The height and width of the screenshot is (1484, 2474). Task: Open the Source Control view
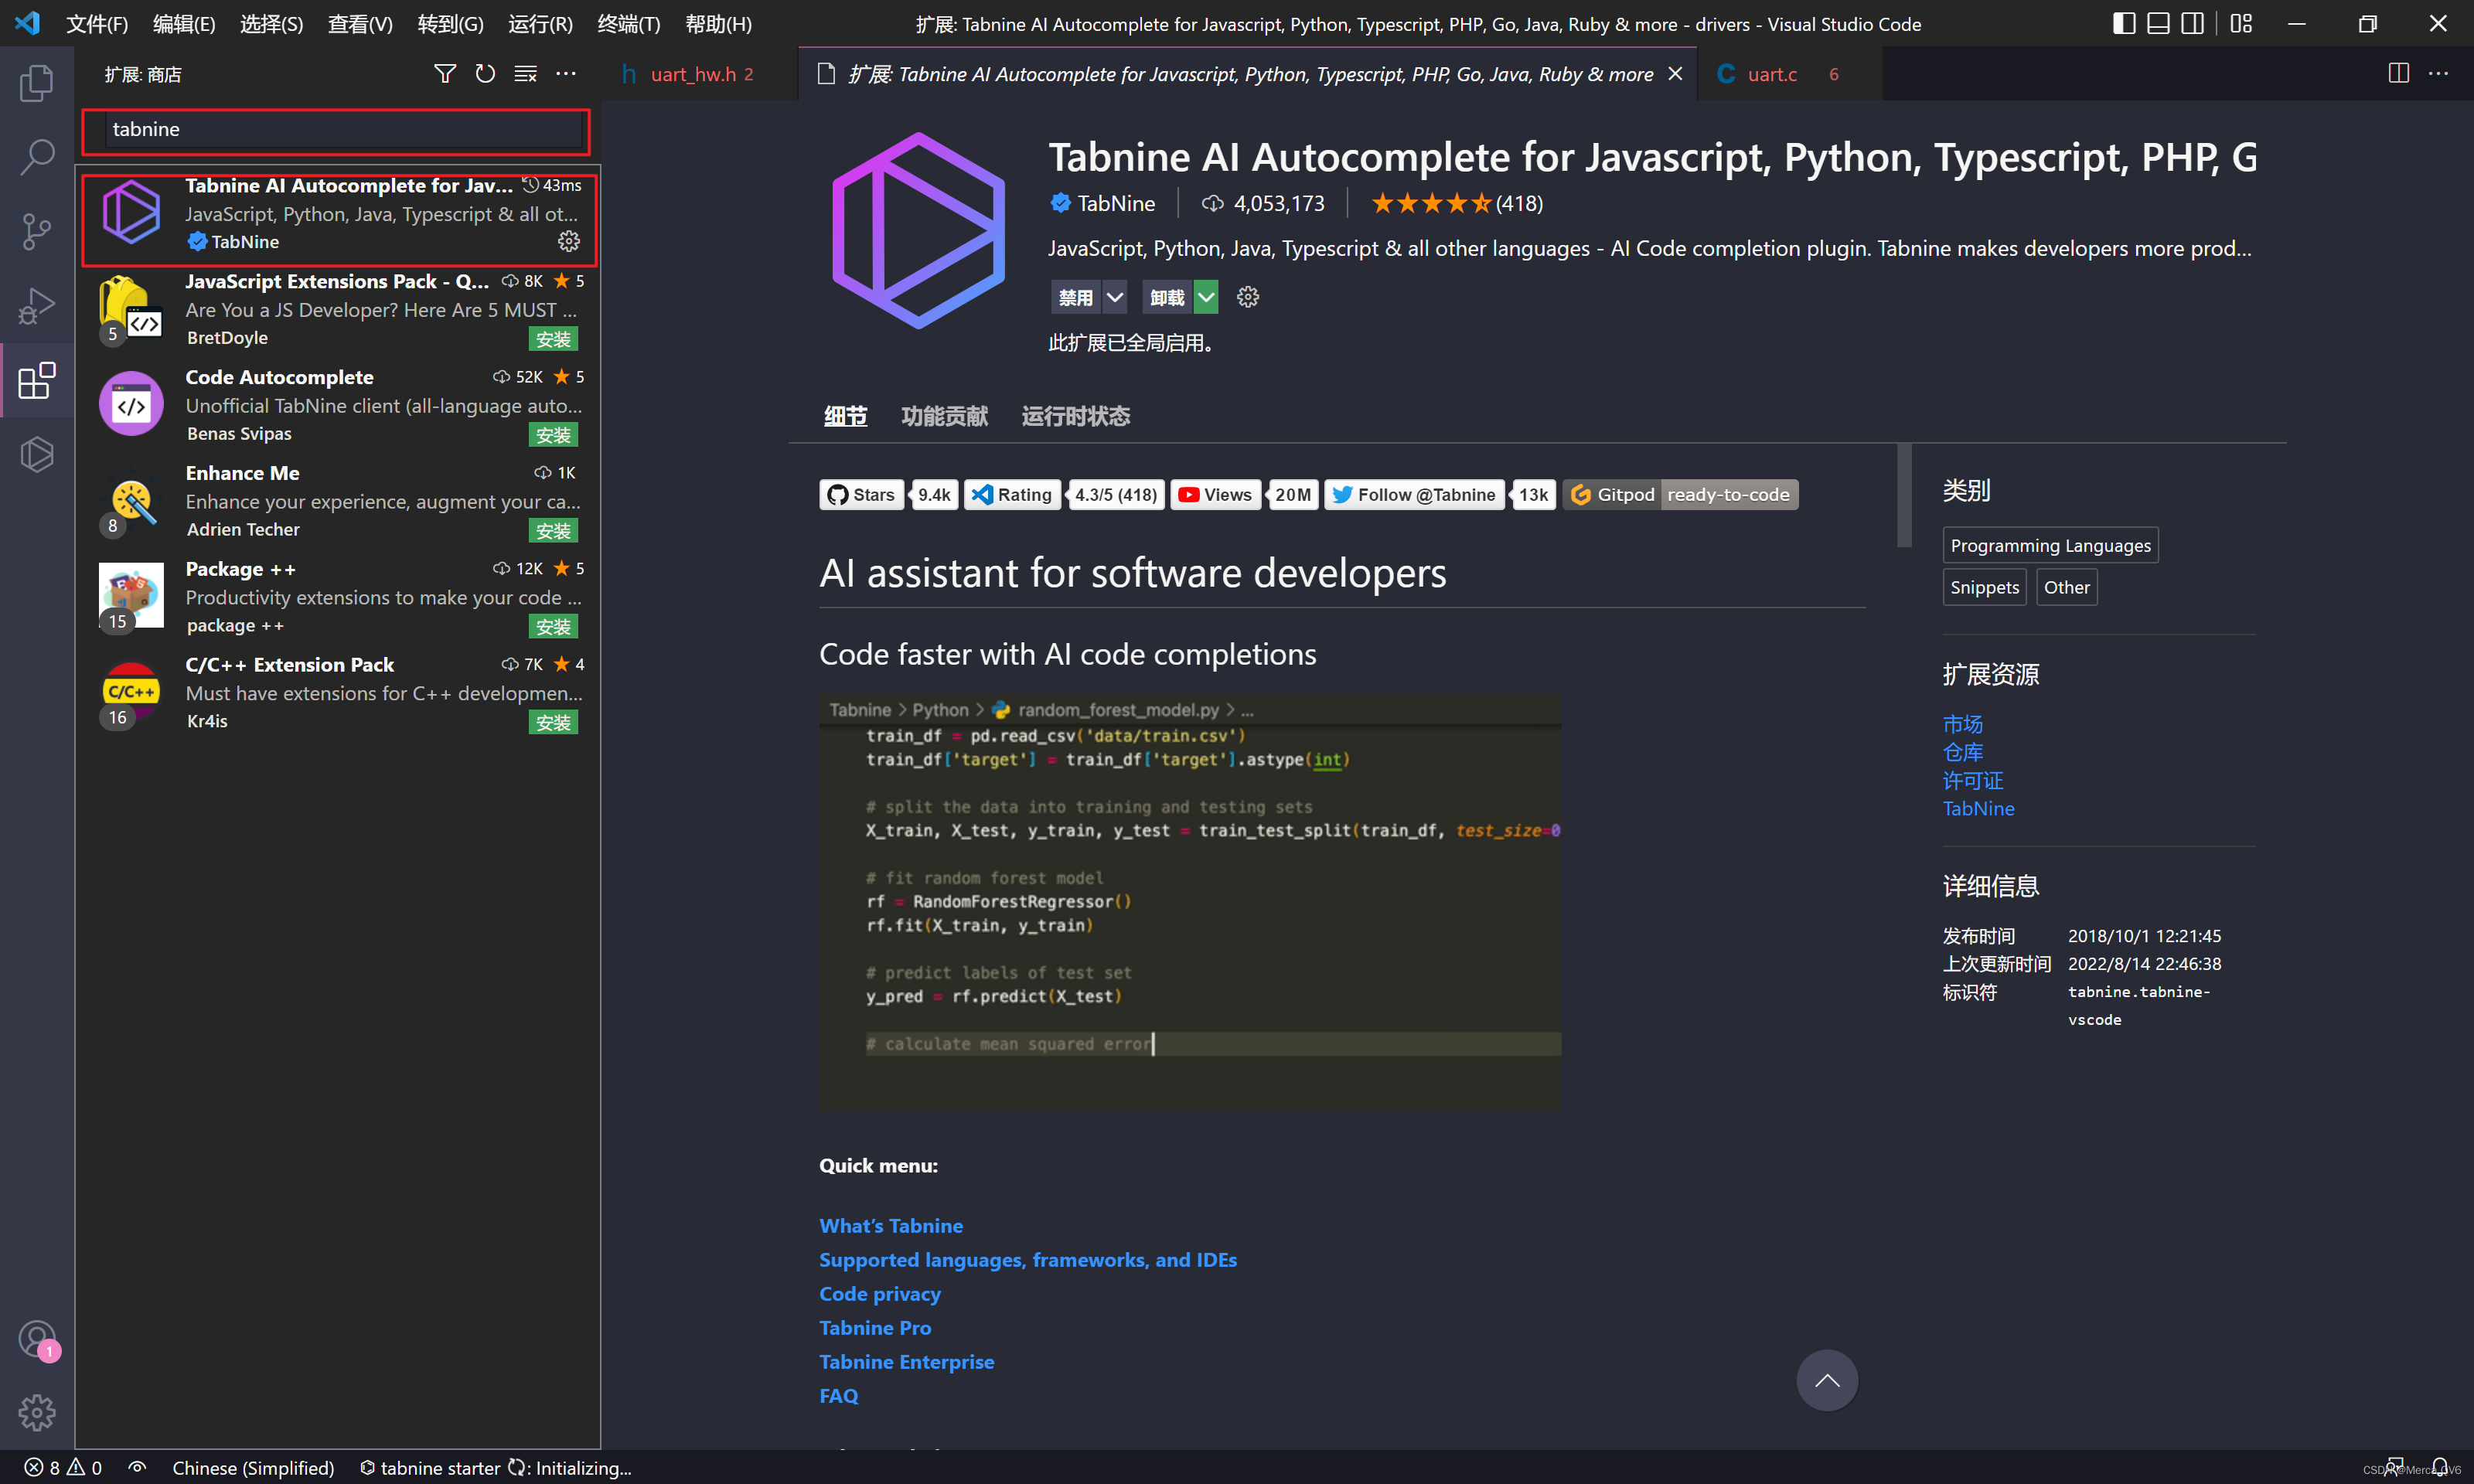pyautogui.click(x=37, y=231)
